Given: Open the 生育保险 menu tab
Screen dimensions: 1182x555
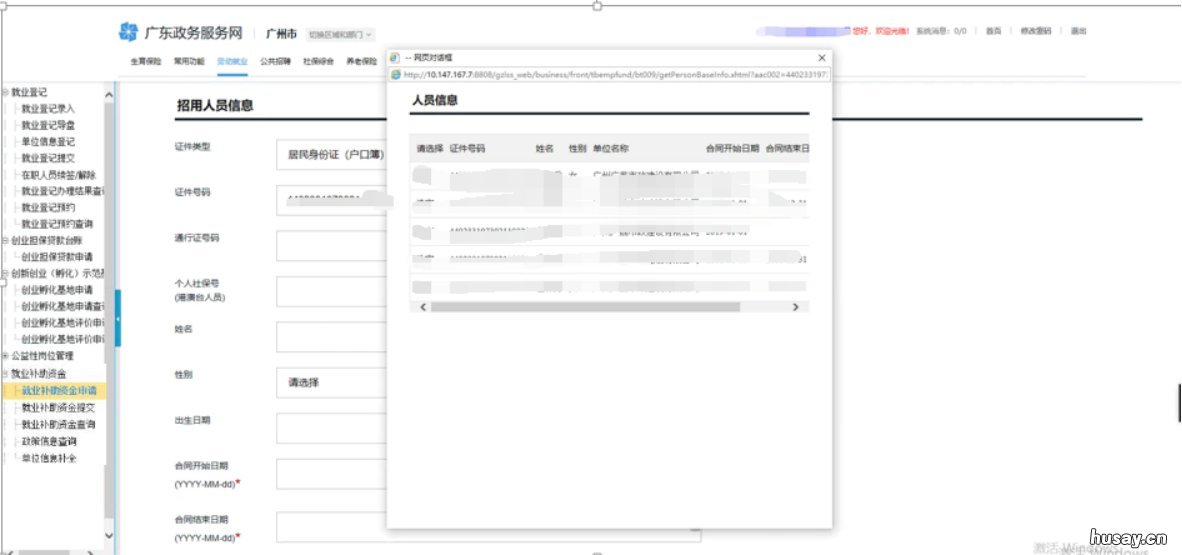Looking at the screenshot, I should click(145, 62).
